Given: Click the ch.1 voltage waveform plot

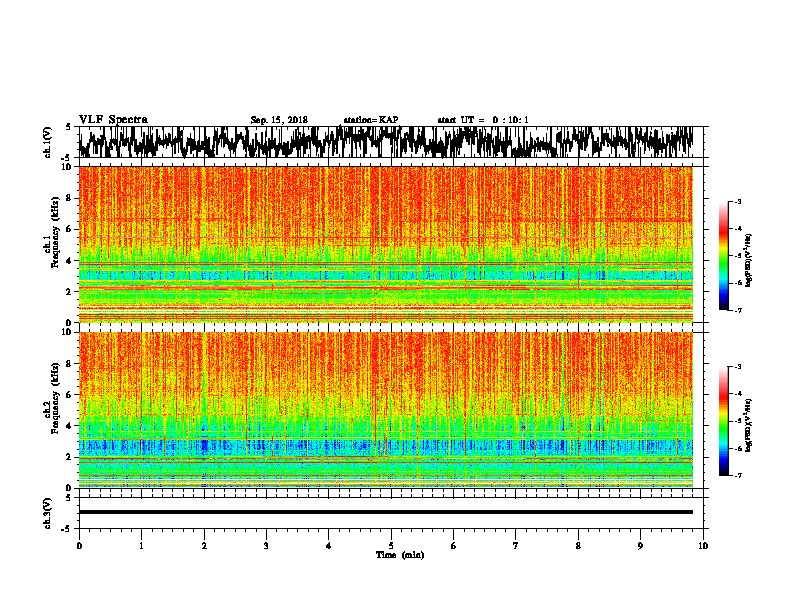Looking at the screenshot, I should (386, 142).
